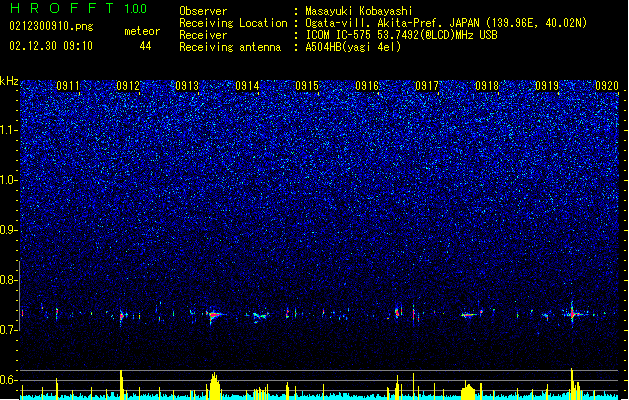Click the 1.0 kHz axis label
This screenshot has height=400, width=629.
click(x=8, y=180)
